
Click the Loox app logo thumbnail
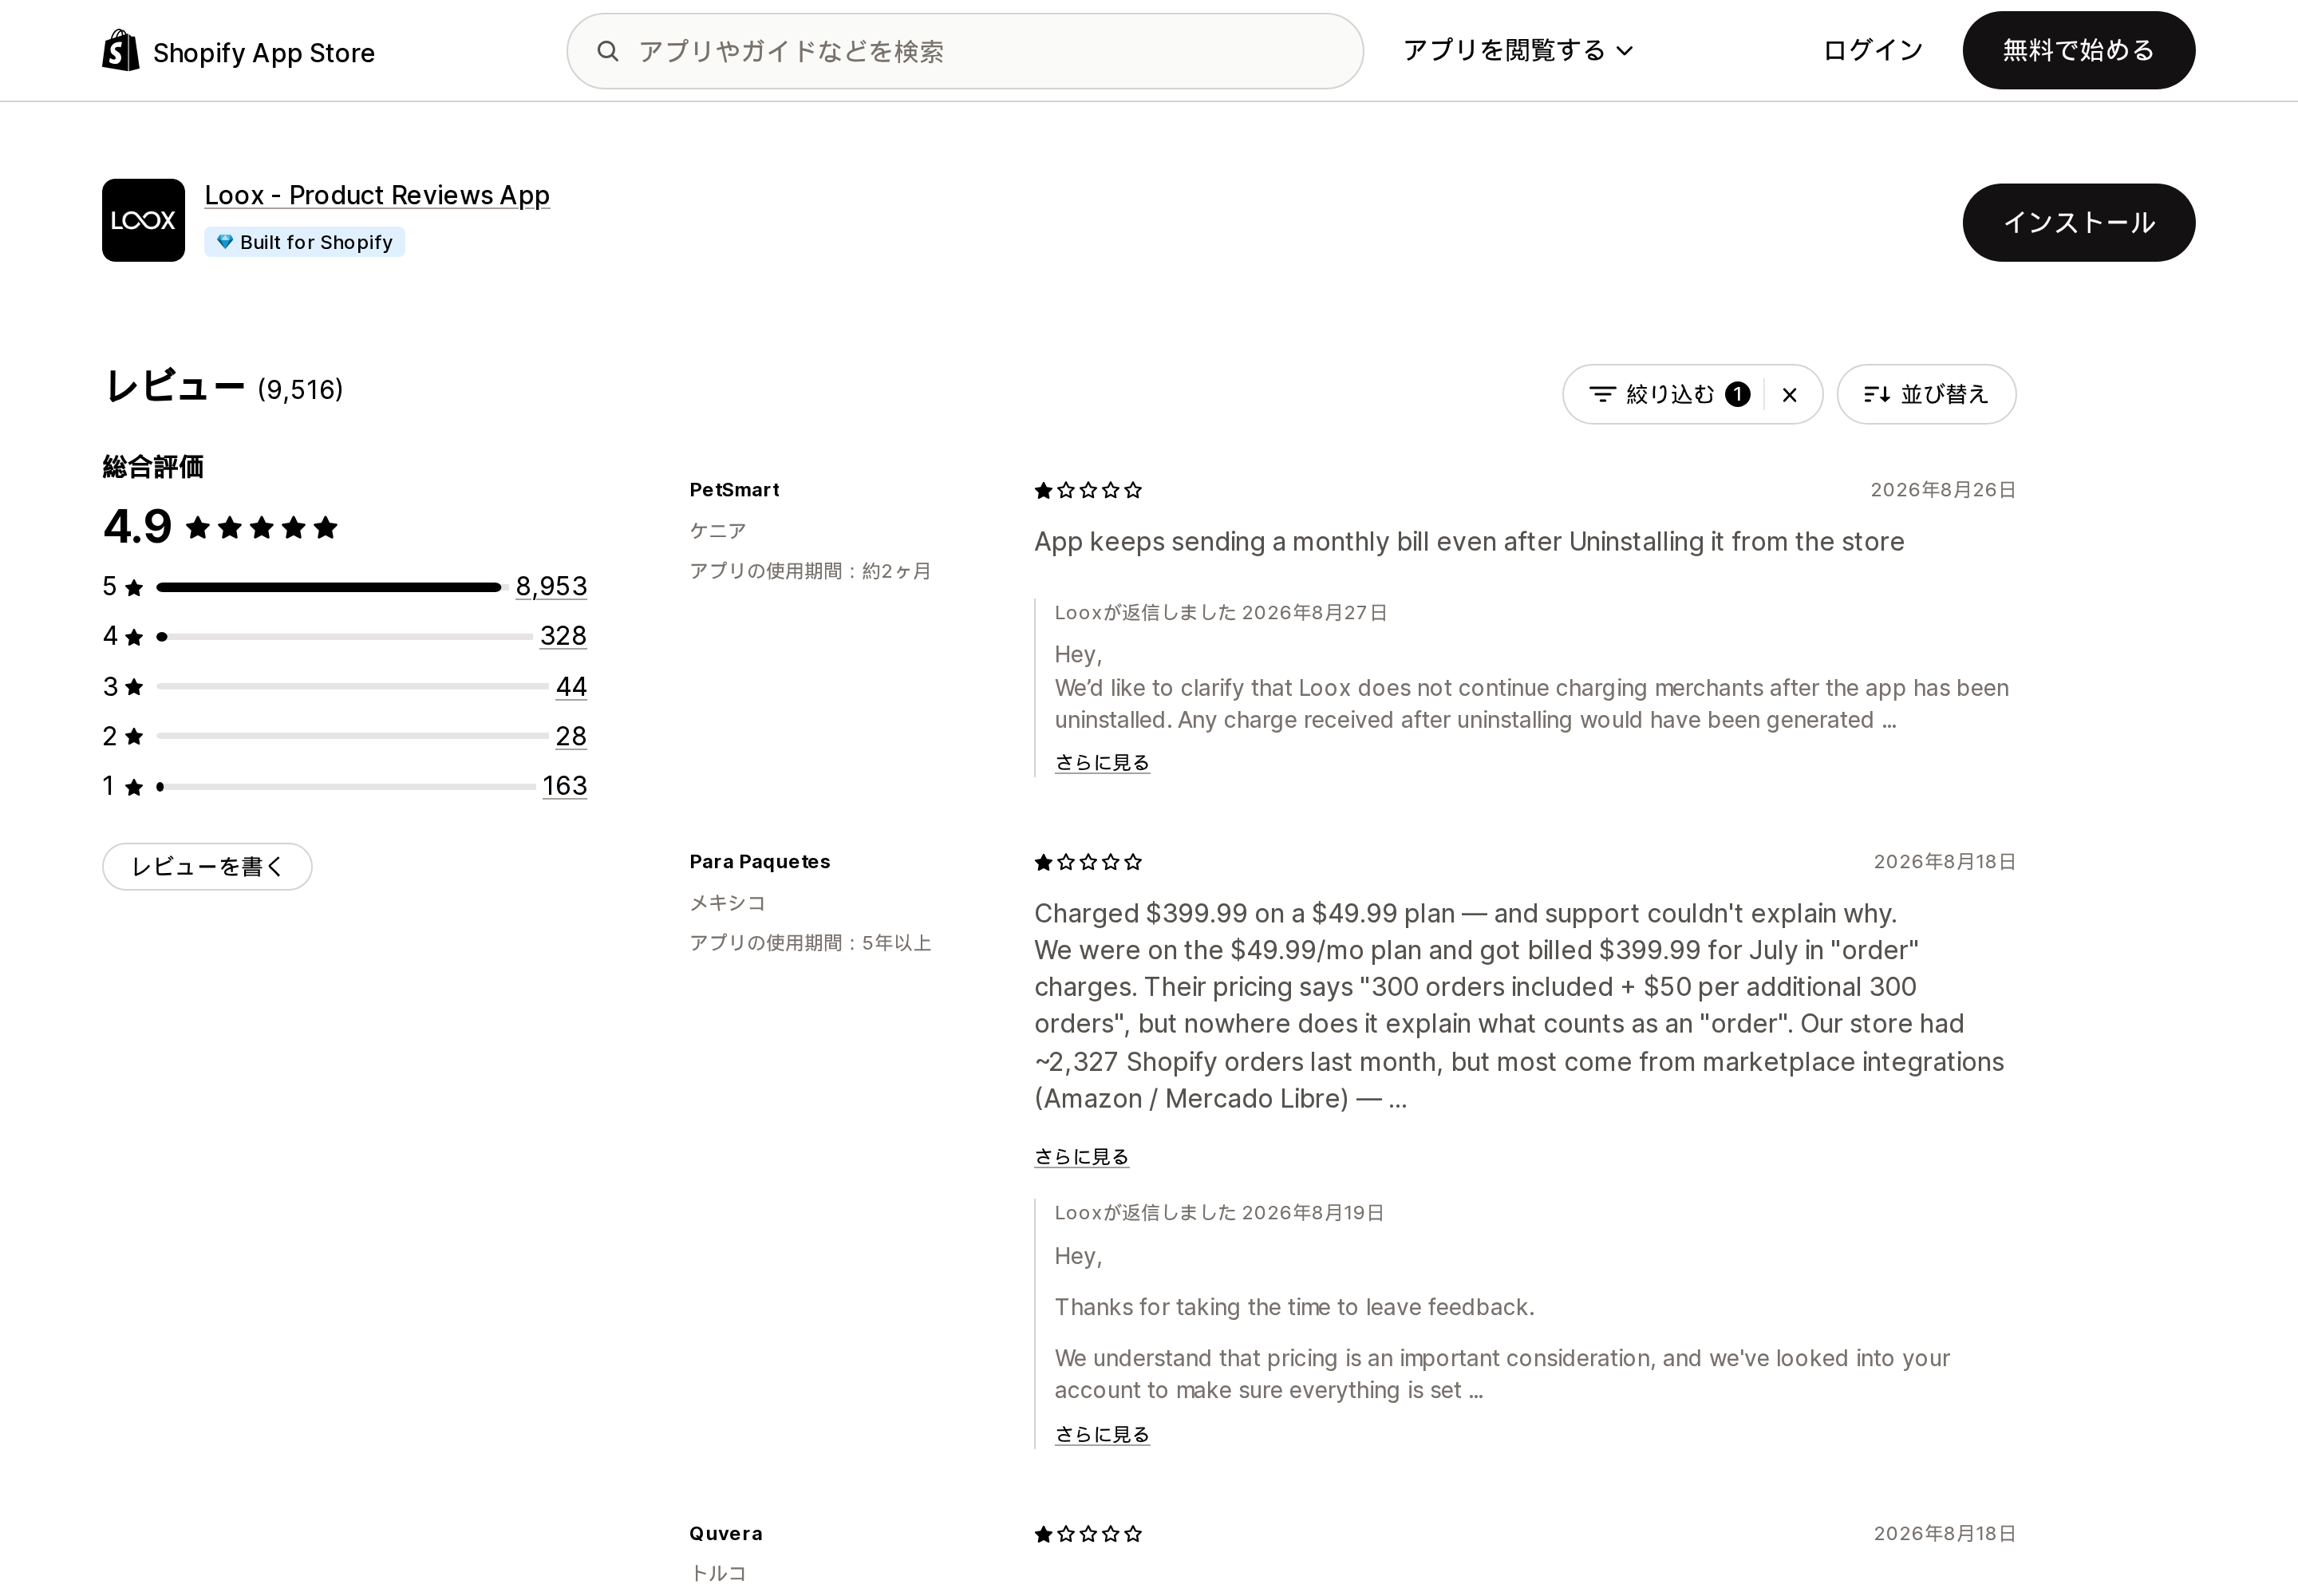coord(143,220)
